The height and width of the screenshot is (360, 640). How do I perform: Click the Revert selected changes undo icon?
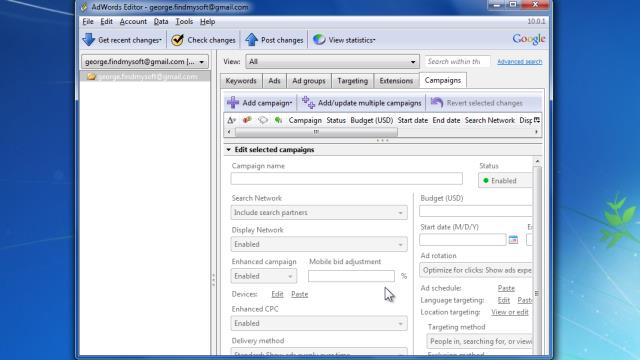point(437,102)
